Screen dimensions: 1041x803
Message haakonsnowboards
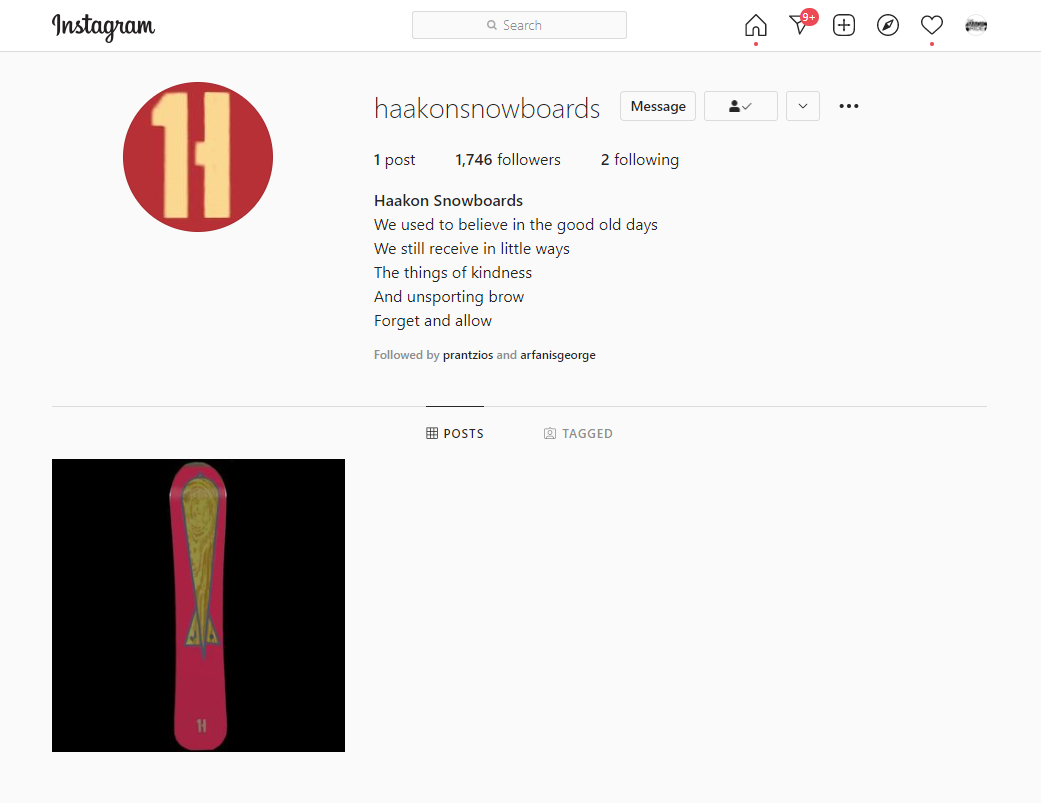coord(658,106)
